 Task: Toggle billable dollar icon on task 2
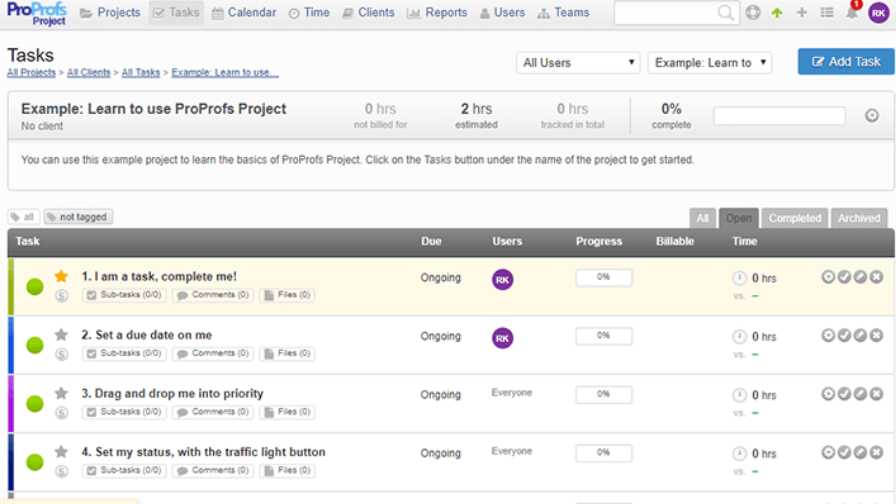(x=62, y=354)
